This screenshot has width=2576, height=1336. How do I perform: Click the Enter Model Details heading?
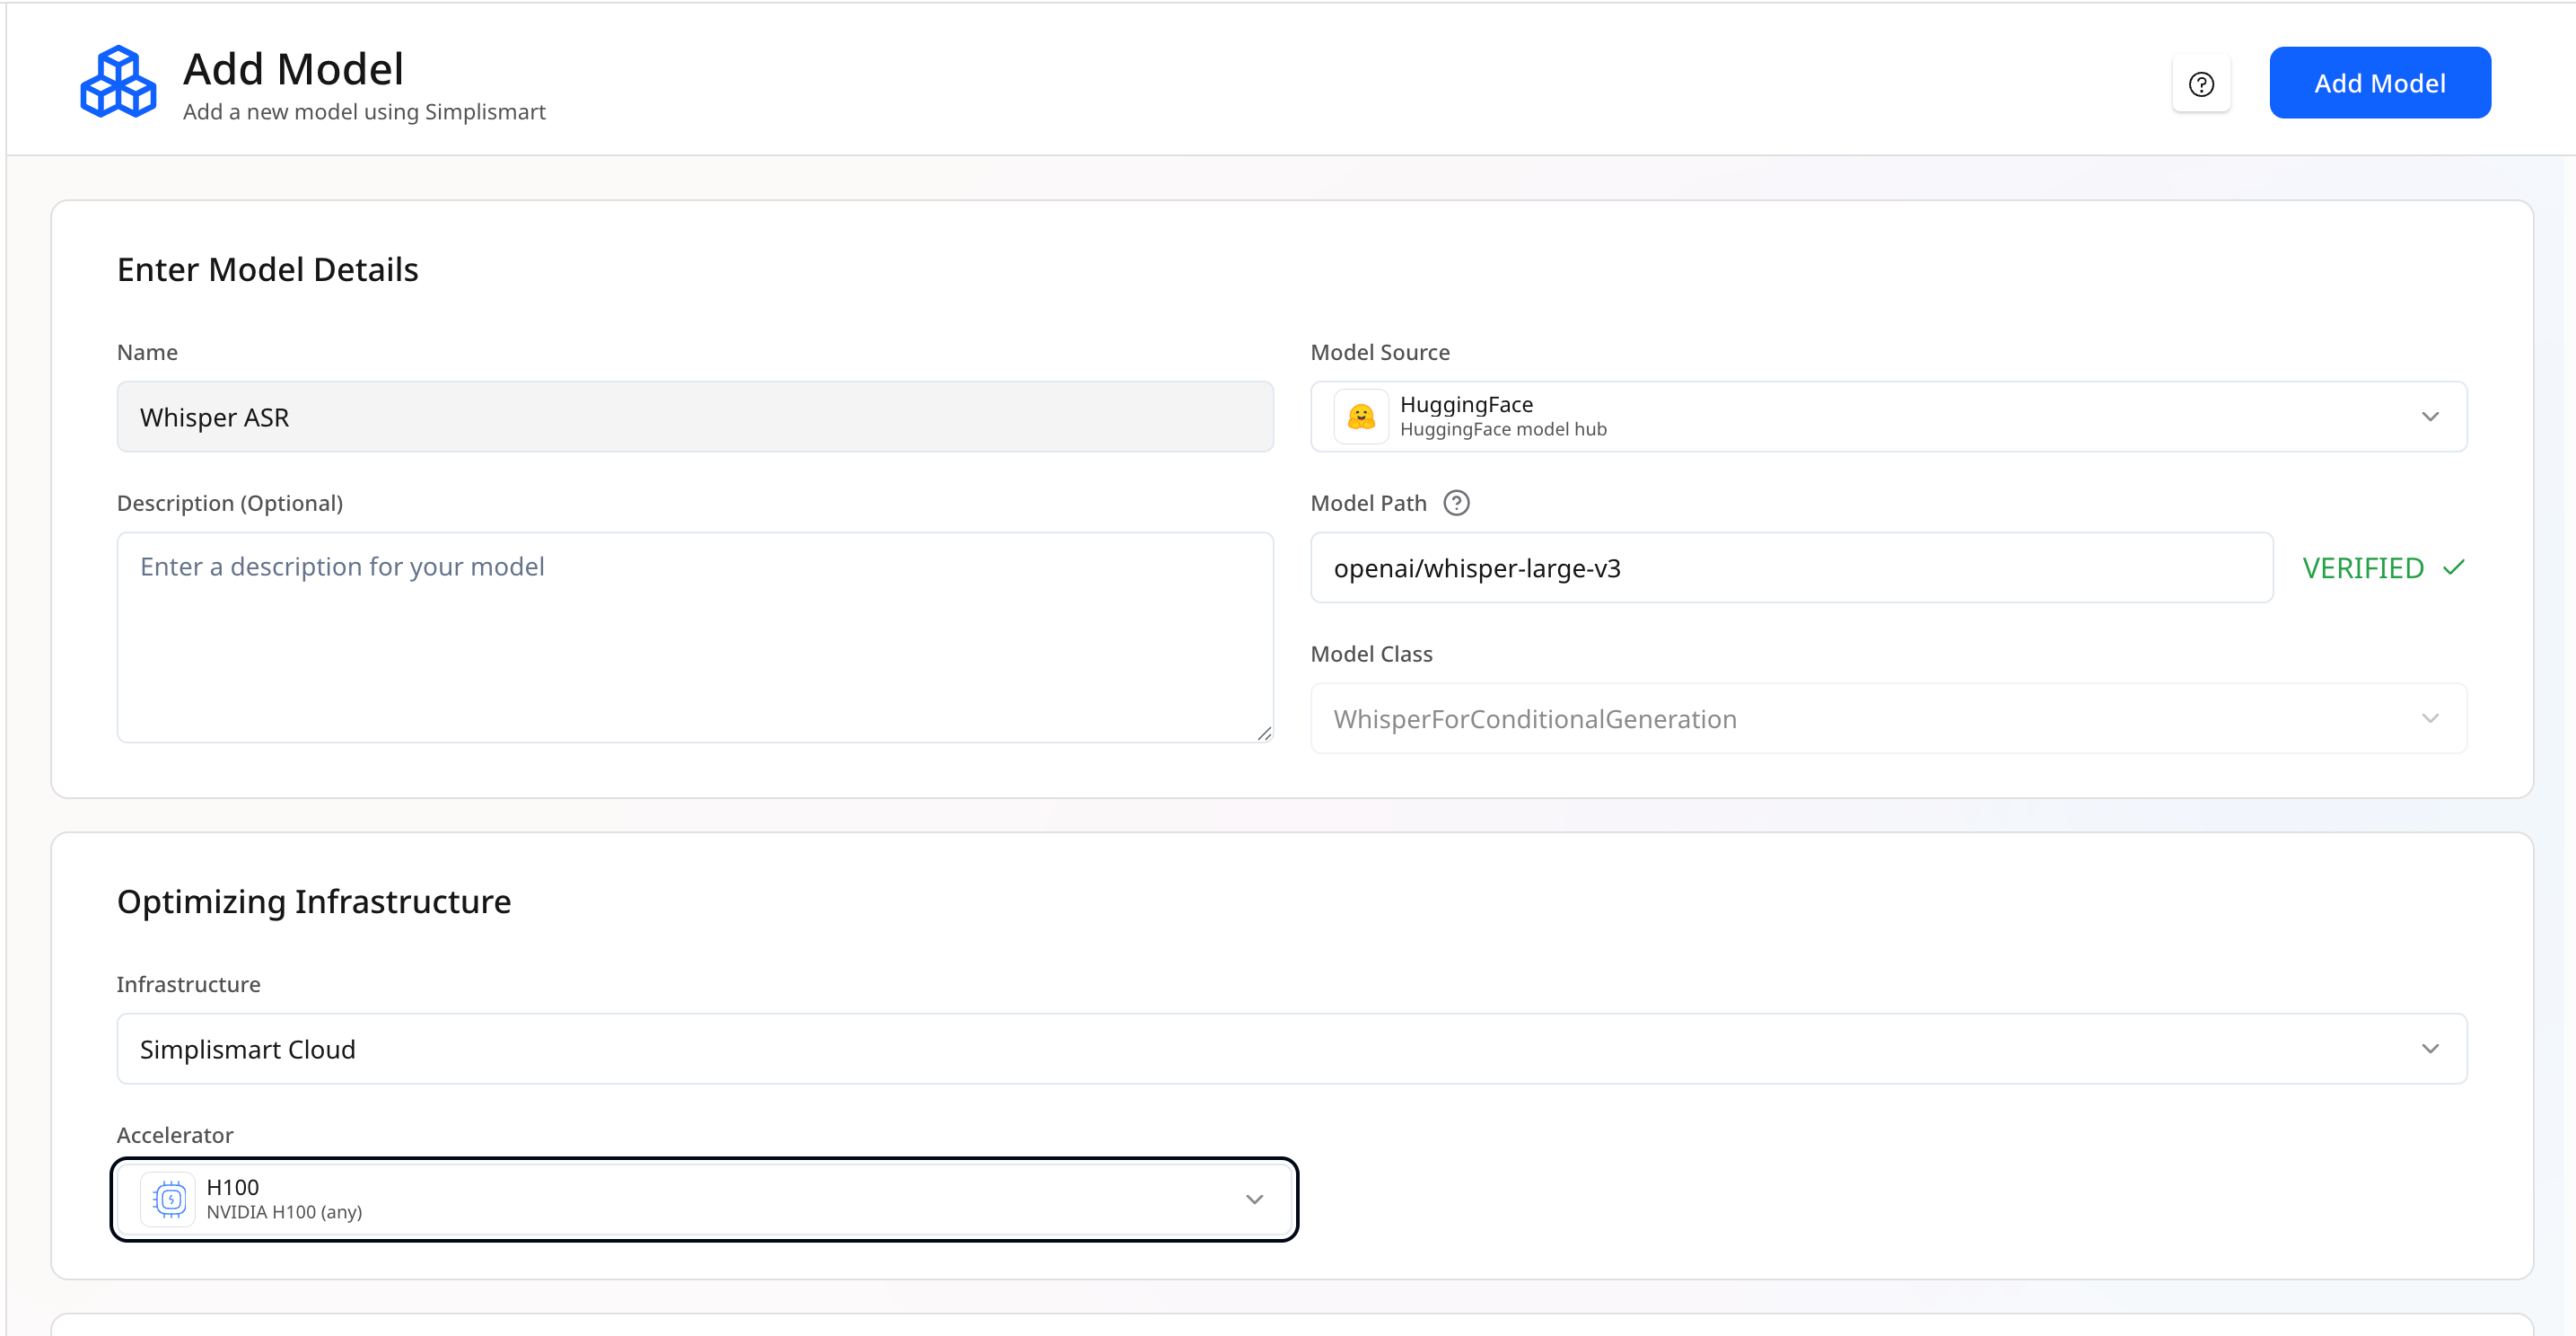(x=267, y=269)
